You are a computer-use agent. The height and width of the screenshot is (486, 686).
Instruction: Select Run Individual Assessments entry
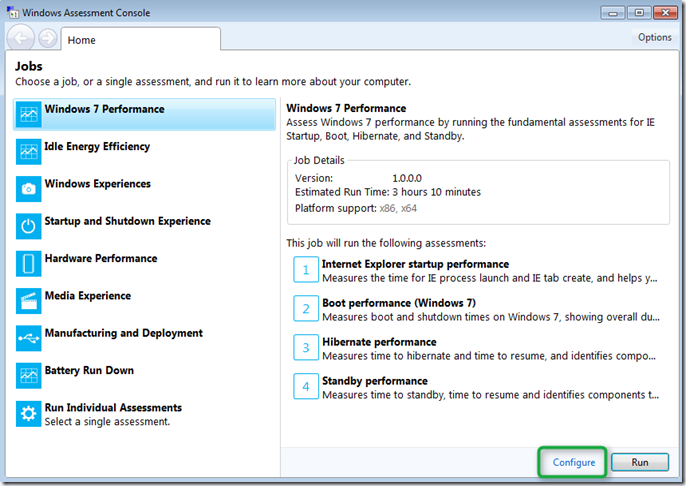pos(144,414)
